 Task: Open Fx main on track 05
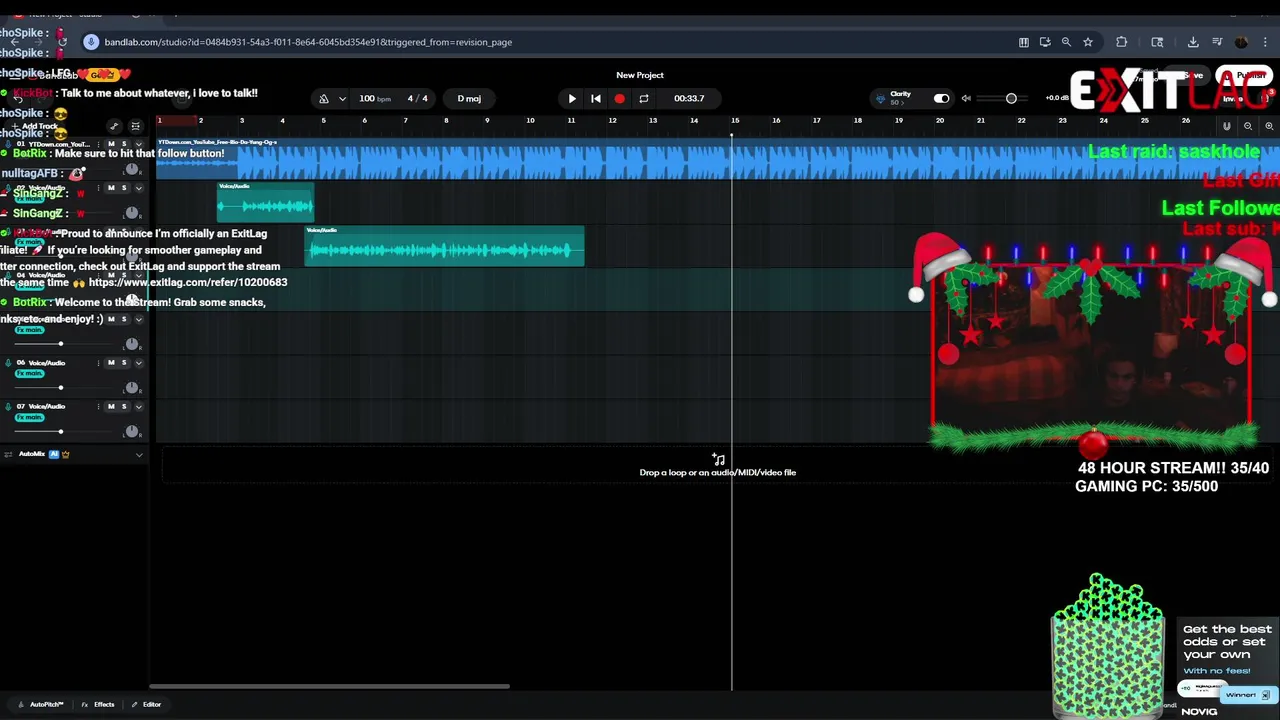(x=29, y=329)
